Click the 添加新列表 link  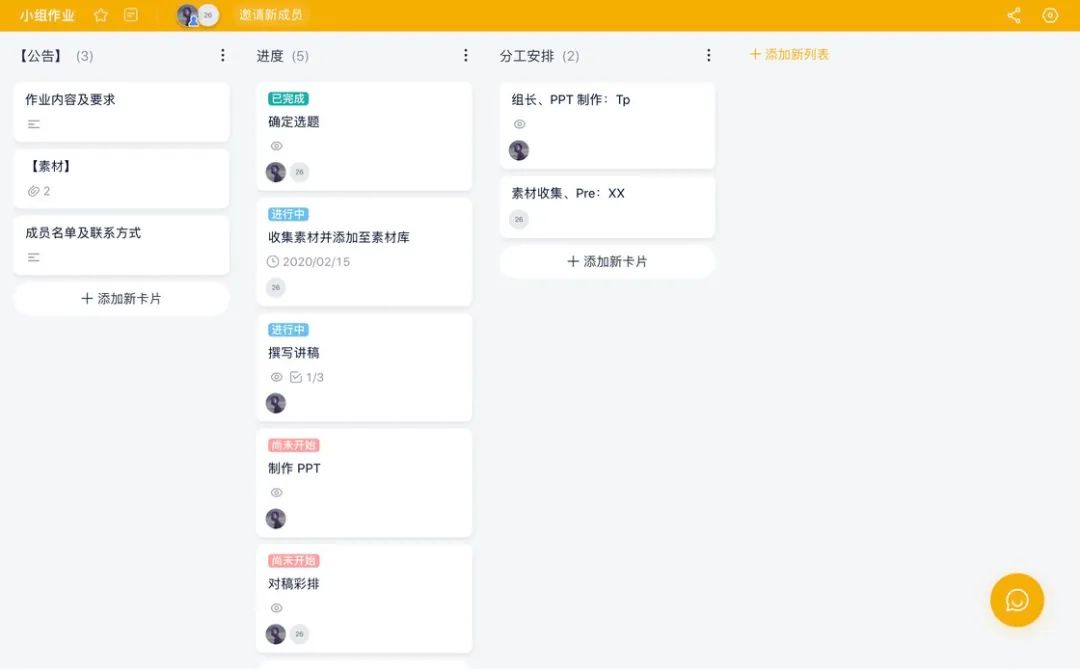pos(789,55)
